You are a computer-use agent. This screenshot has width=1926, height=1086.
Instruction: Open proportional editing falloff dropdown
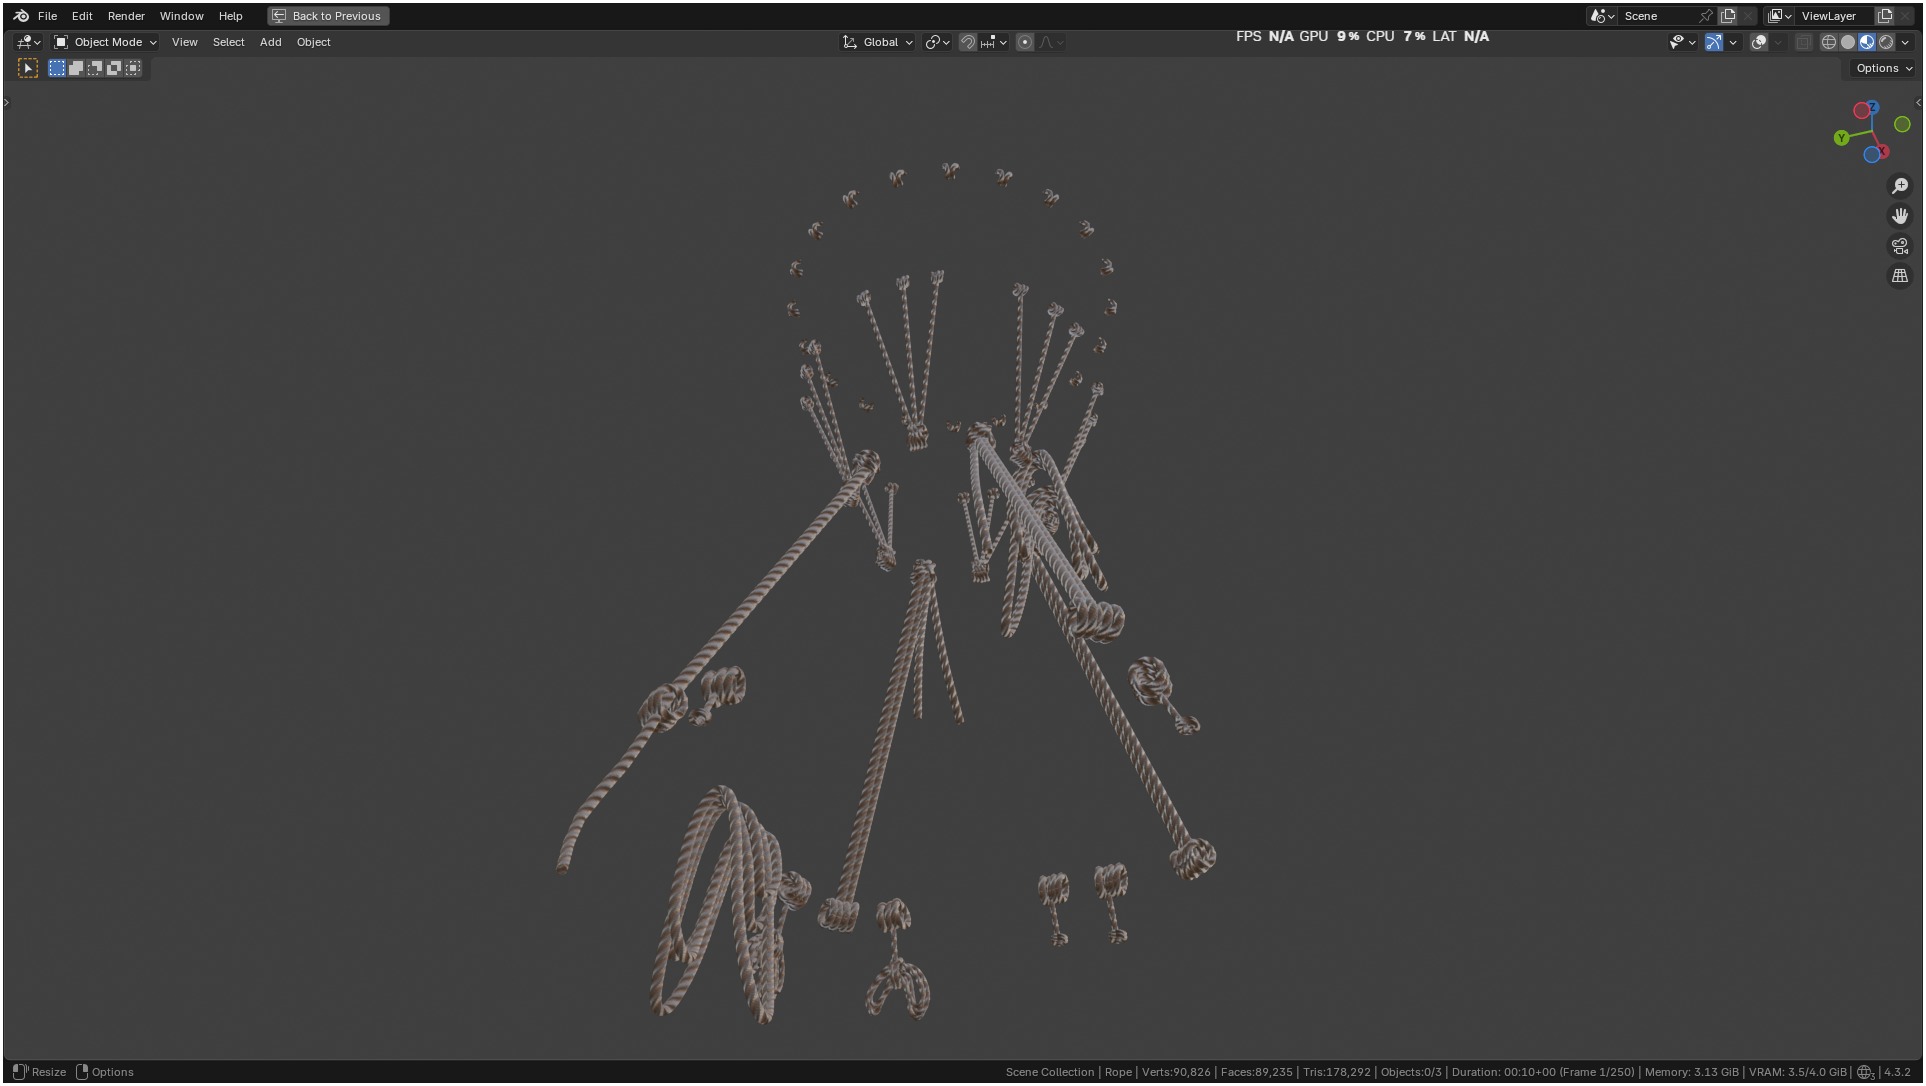click(x=1051, y=42)
